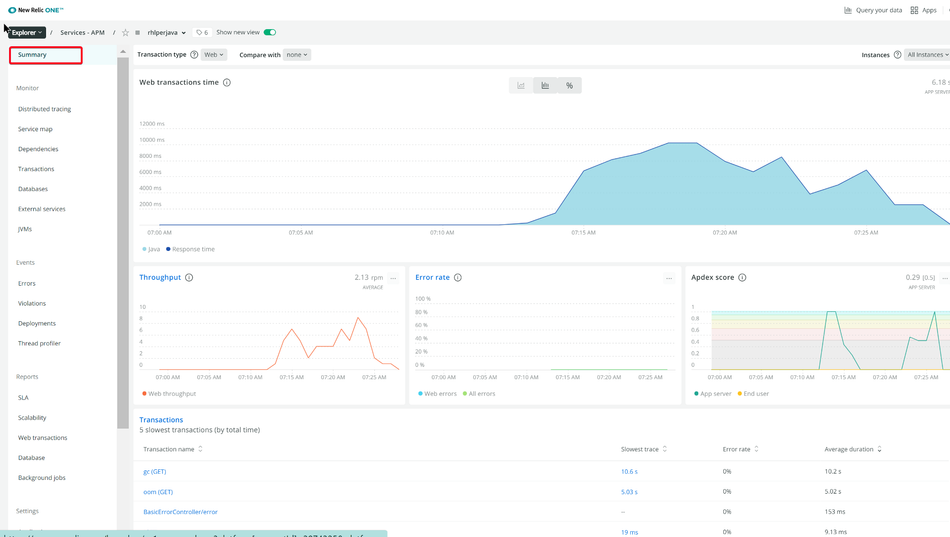The image size is (950, 537).
Task: Open Distributed tracing page
Action: click(x=45, y=109)
